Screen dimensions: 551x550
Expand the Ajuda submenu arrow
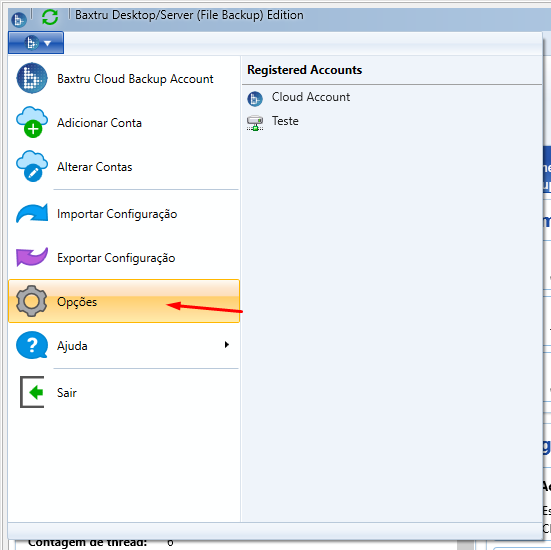227,345
